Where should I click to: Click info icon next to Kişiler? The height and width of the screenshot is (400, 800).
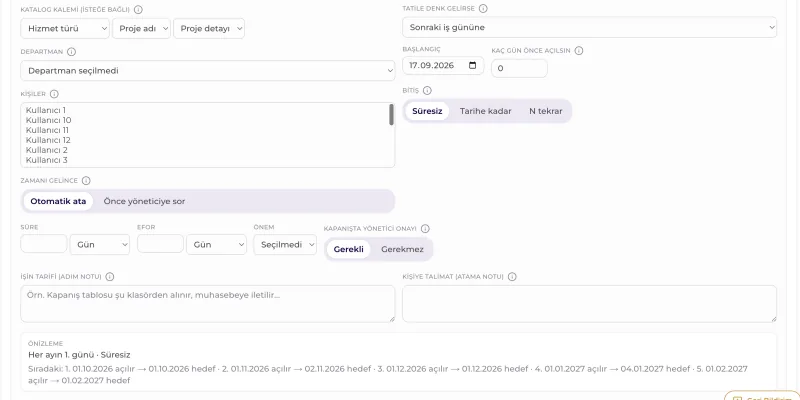[x=54, y=94]
